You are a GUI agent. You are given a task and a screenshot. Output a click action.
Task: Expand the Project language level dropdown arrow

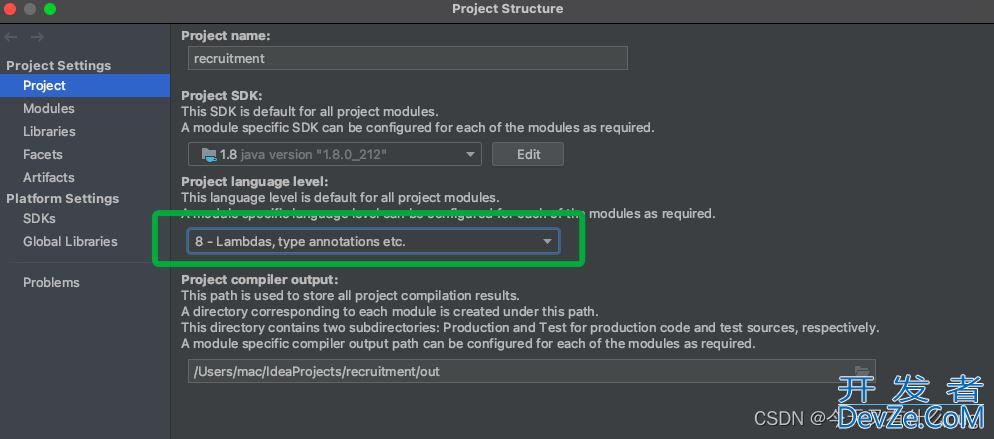coord(547,241)
